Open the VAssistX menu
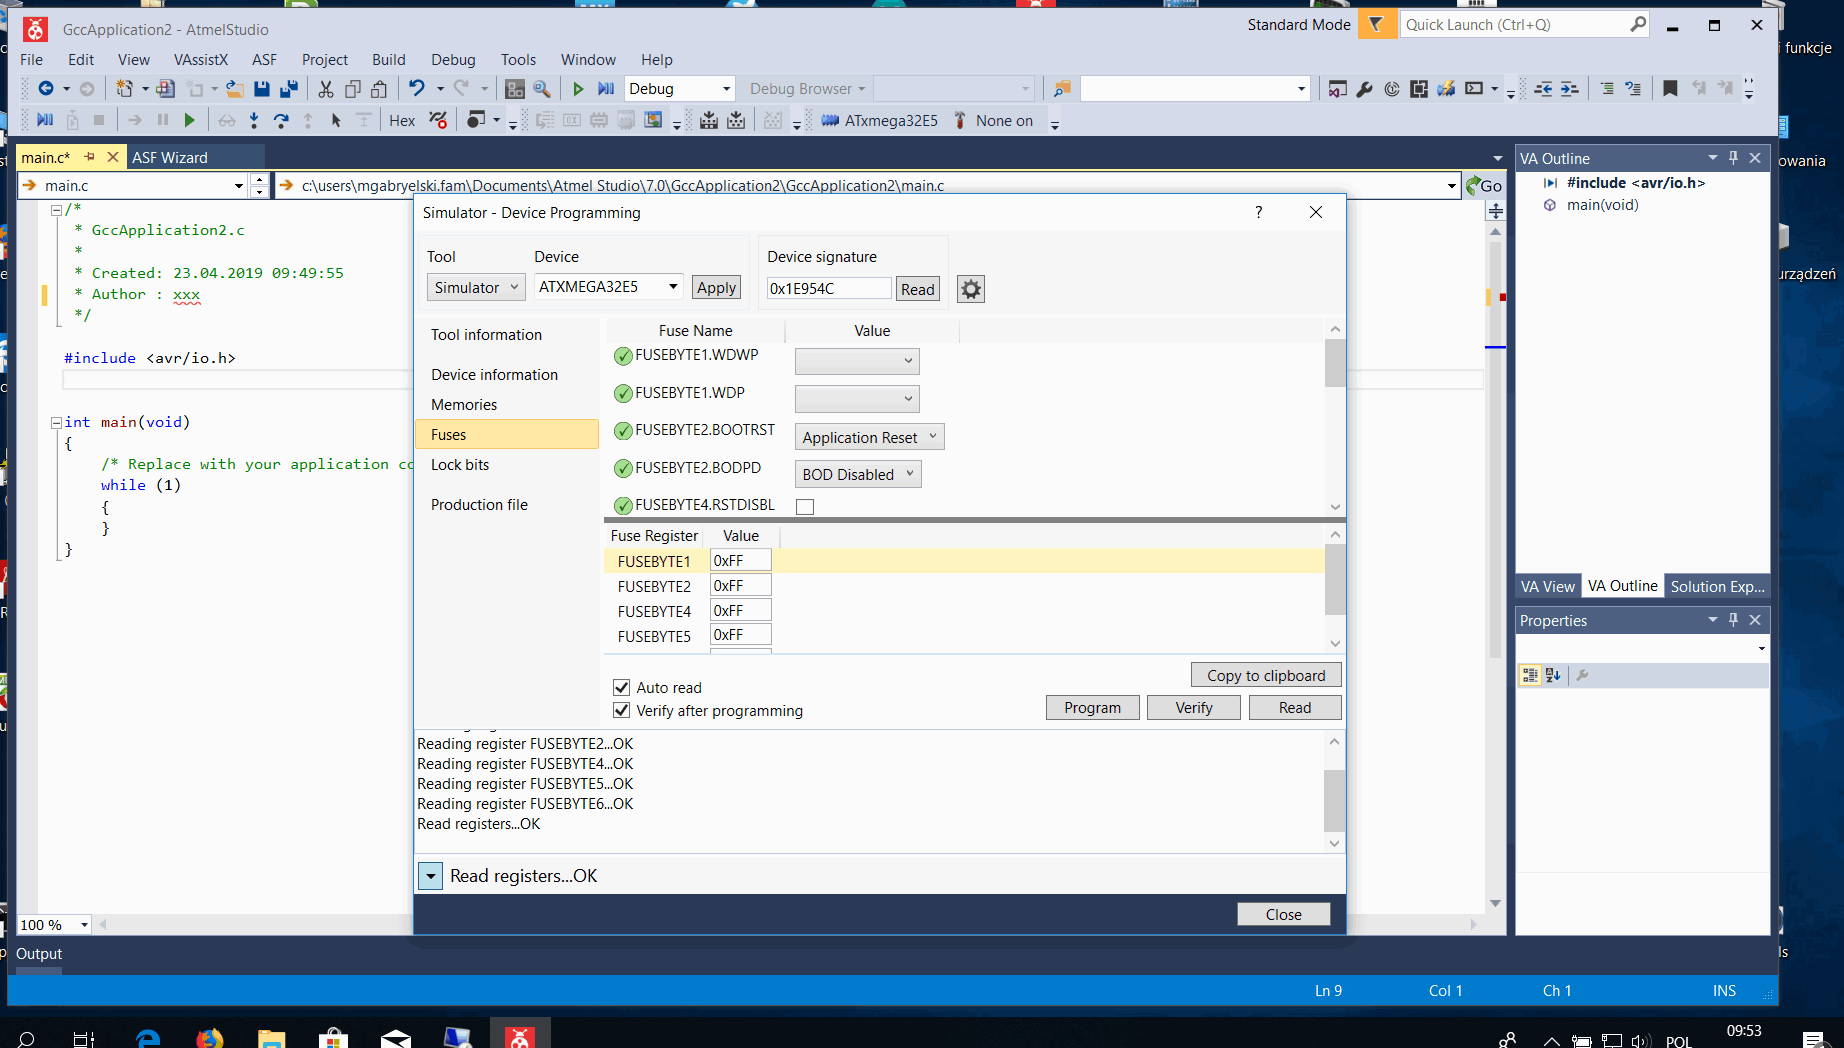The height and width of the screenshot is (1048, 1844). coord(200,60)
